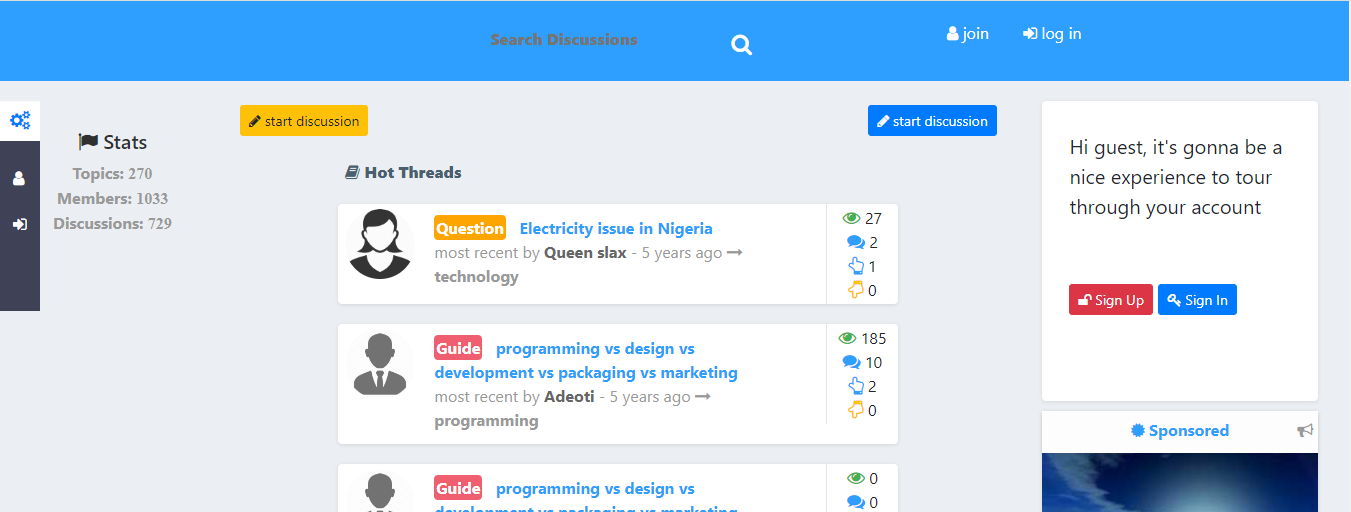Click the blue start discussion button
Image resolution: width=1351 pixels, height=512 pixels.
coord(932,121)
